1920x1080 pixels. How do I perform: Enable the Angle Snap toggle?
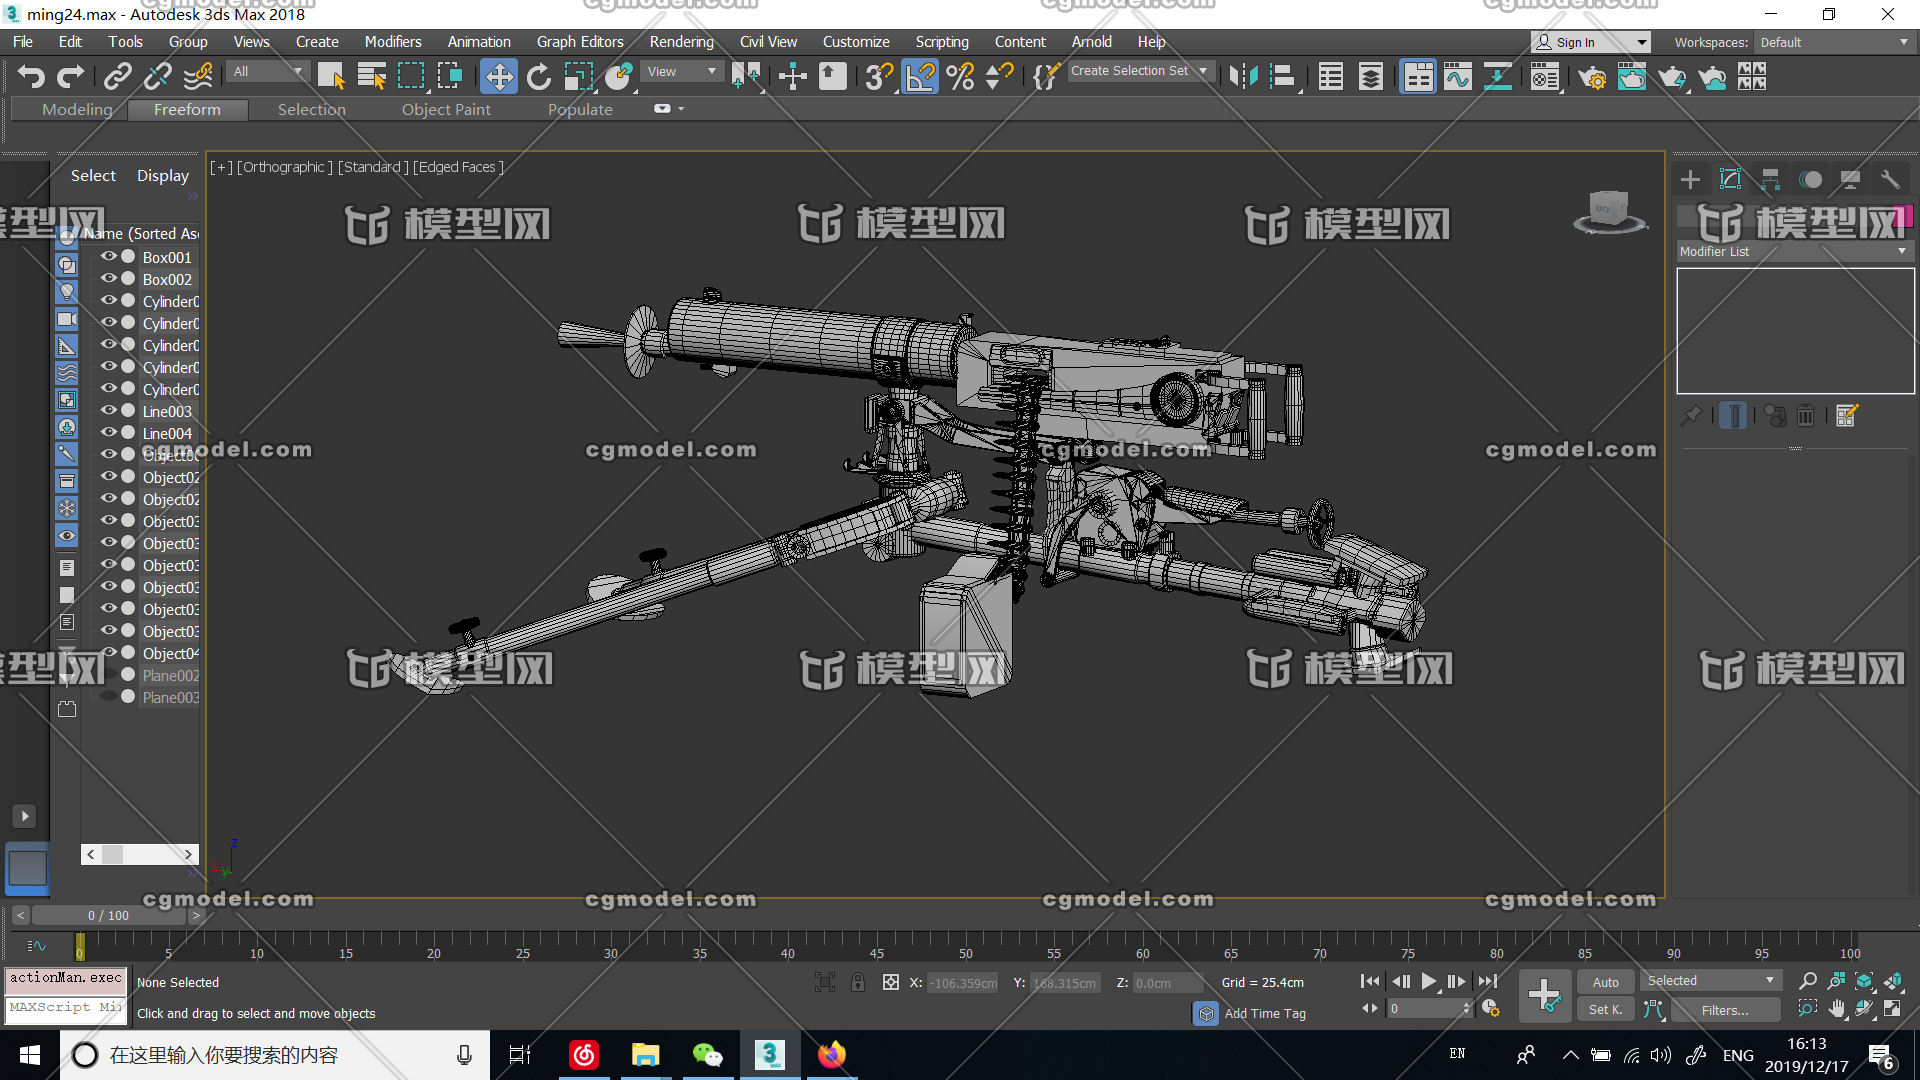click(920, 77)
